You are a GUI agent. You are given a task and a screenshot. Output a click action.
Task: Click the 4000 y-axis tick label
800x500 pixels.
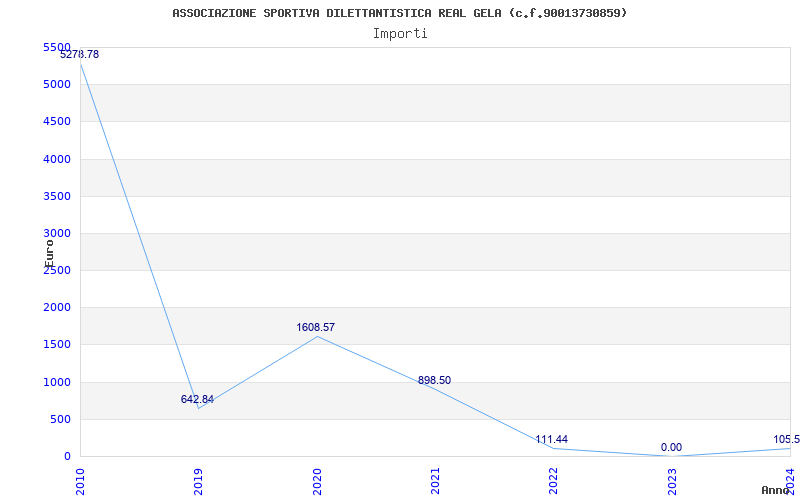57,159
